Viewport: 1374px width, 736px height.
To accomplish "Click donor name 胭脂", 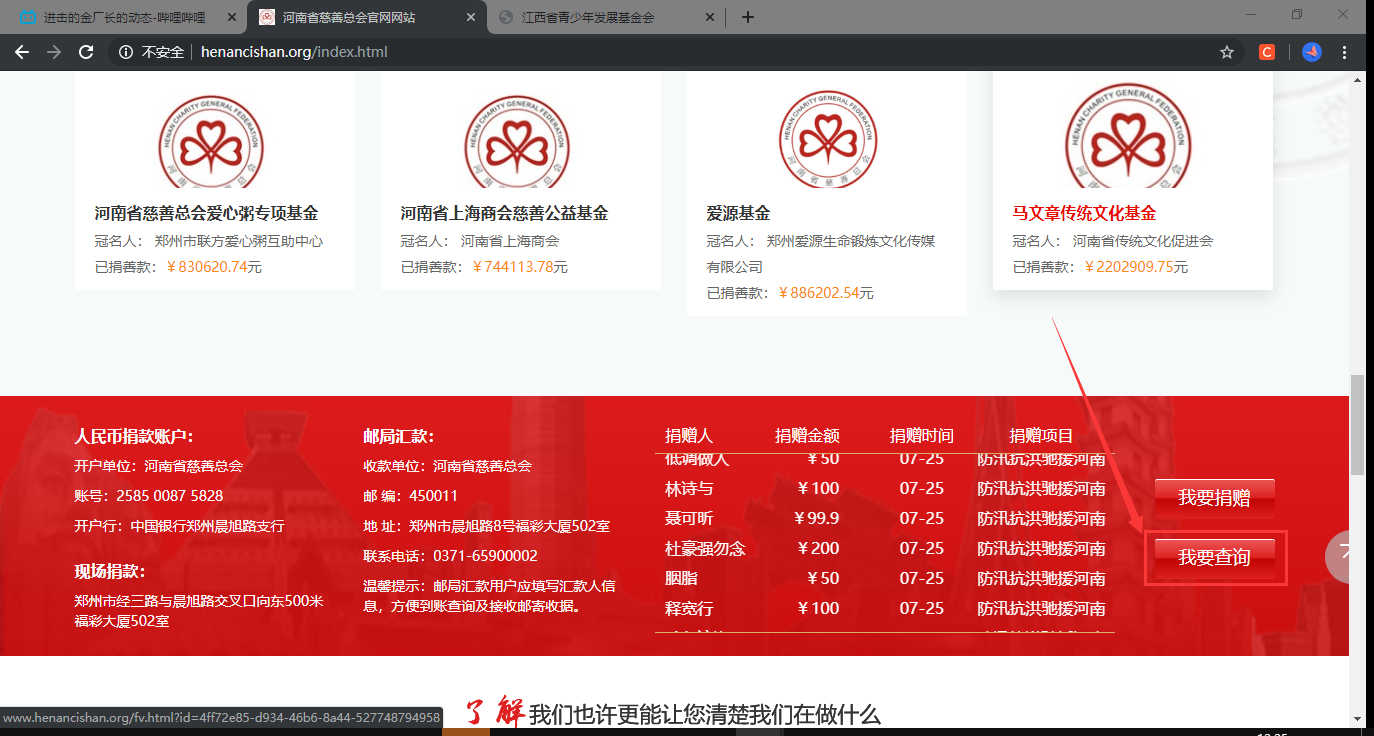I will pos(682,579).
